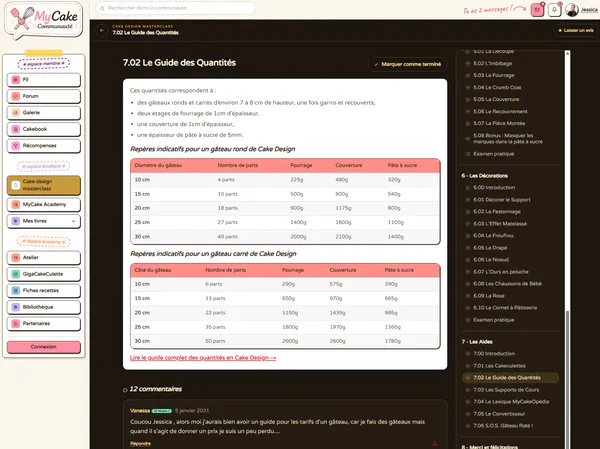This screenshot has height=449, width=600.
Task: Click the Pâte à sucre header in round cake table
Action: [x=402, y=165]
